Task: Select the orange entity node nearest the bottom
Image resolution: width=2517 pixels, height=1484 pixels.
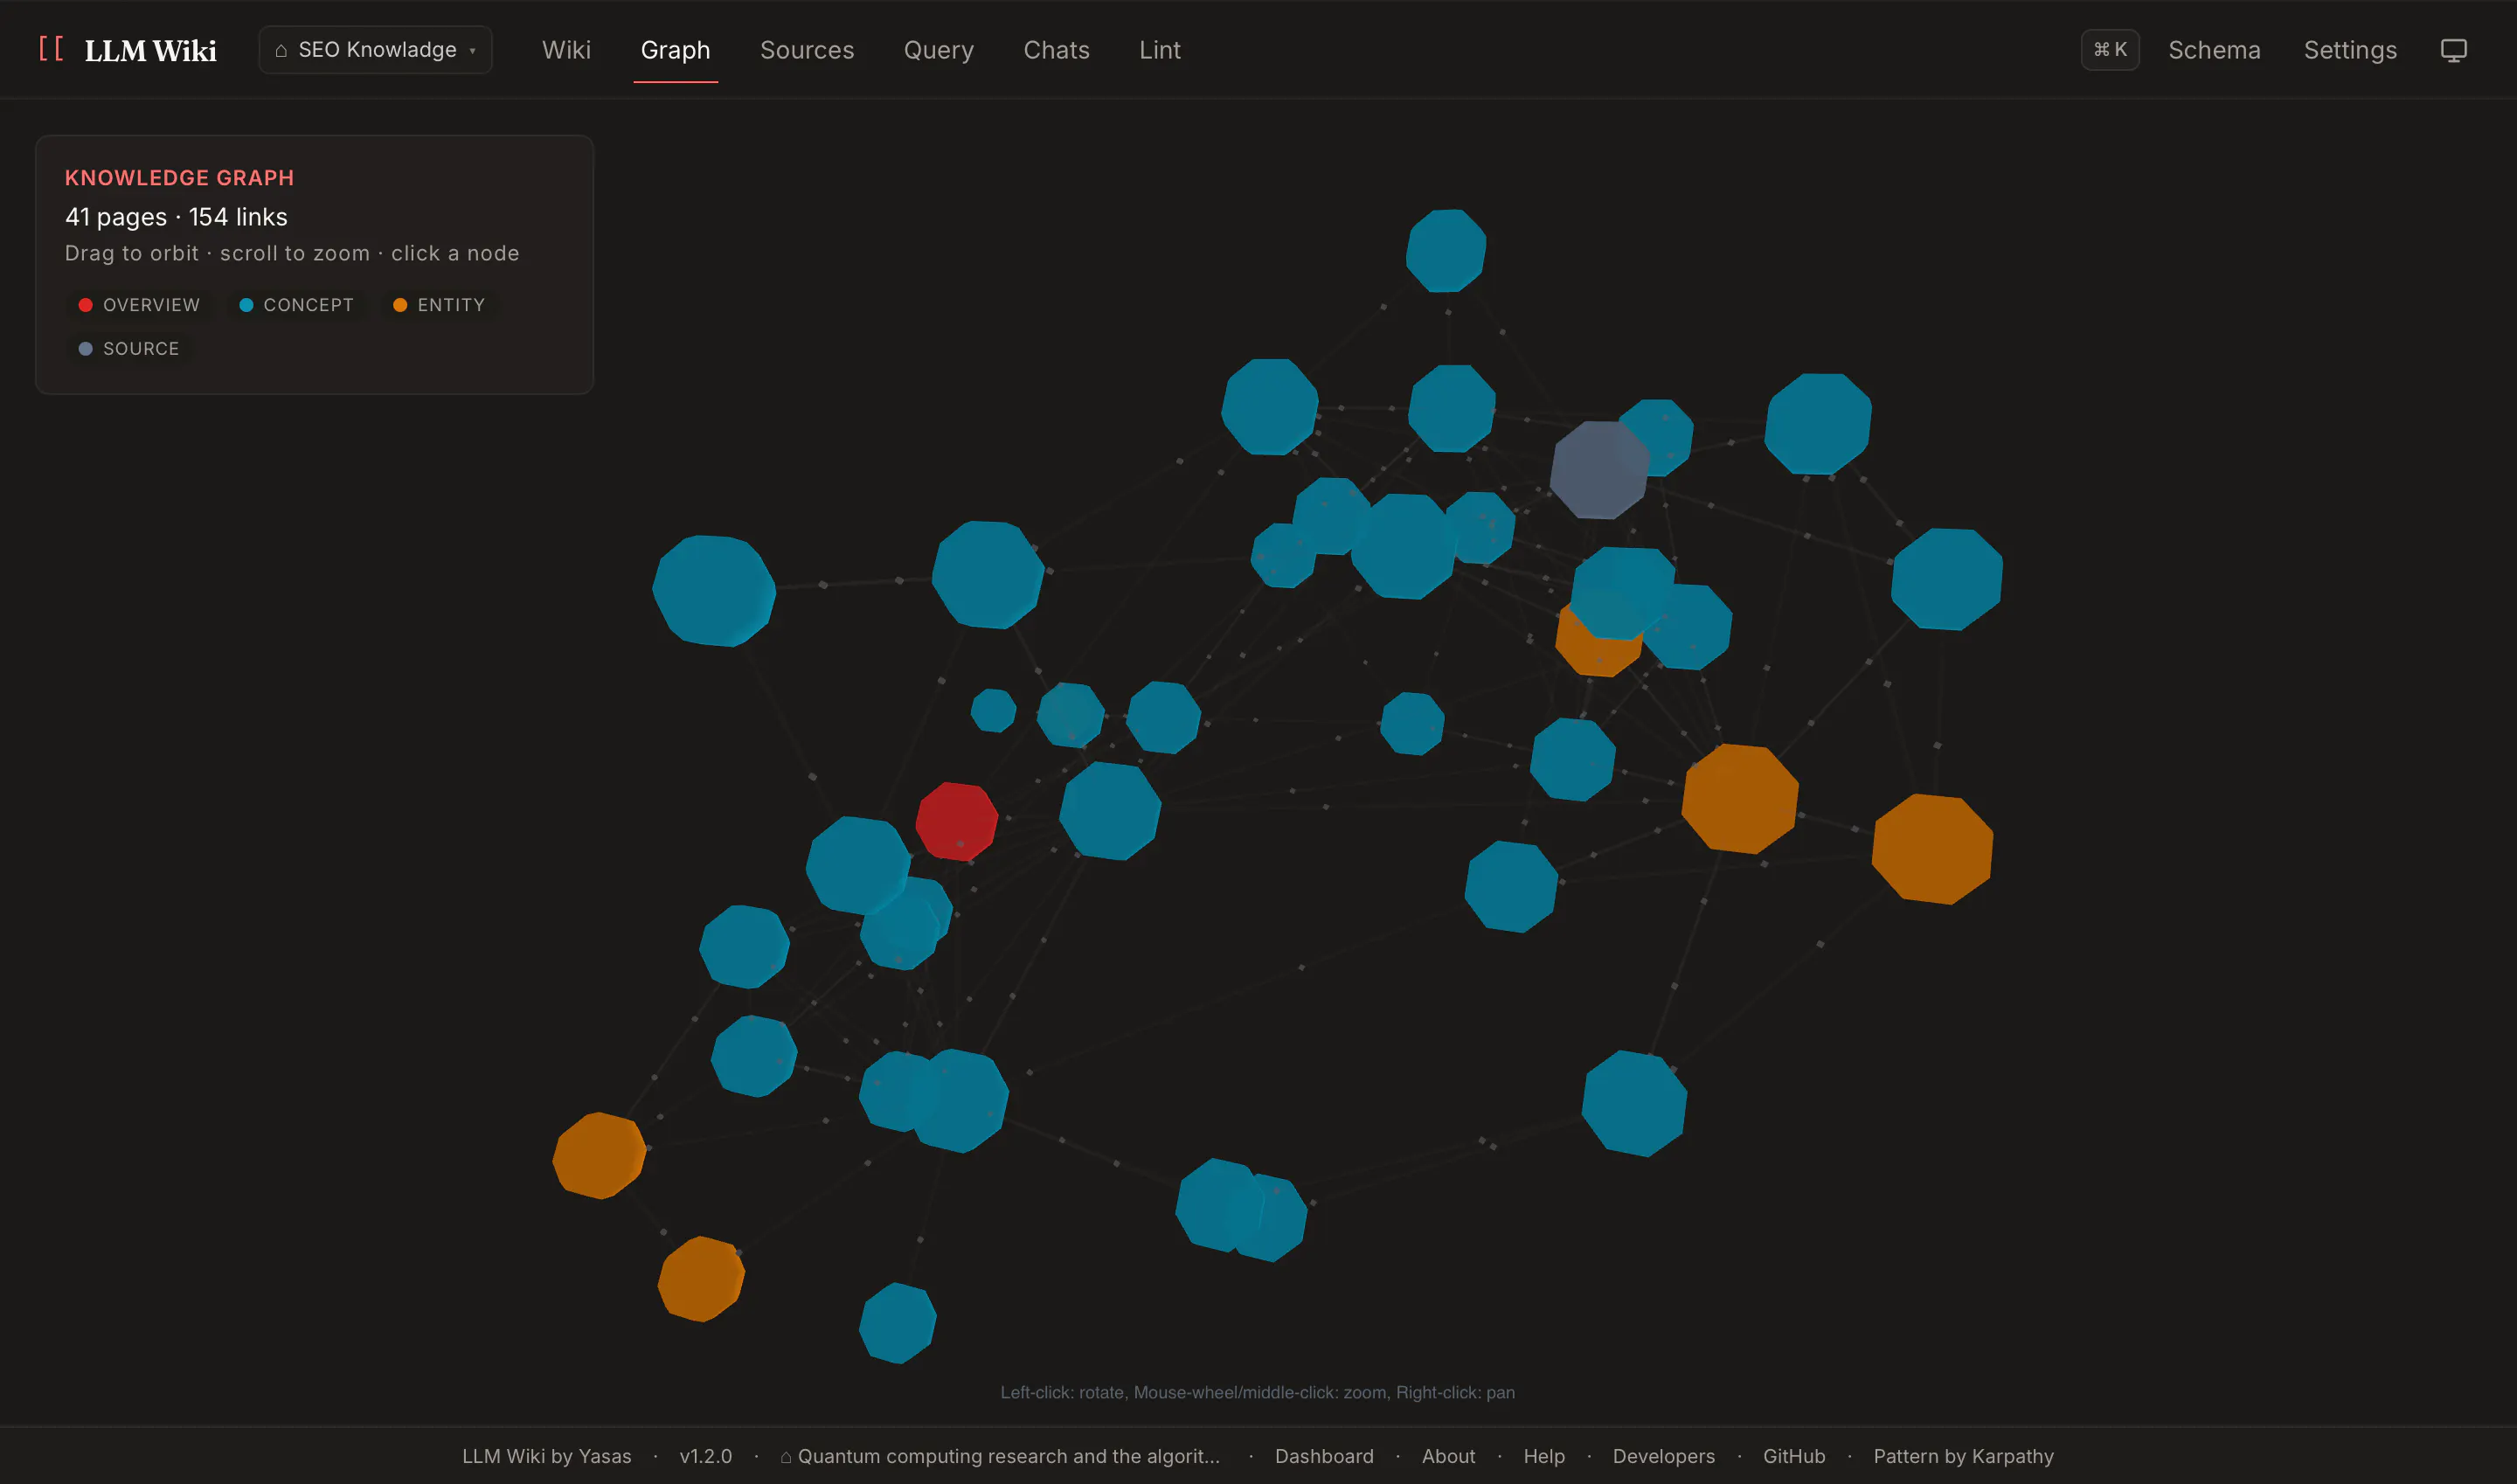Action: point(701,1279)
